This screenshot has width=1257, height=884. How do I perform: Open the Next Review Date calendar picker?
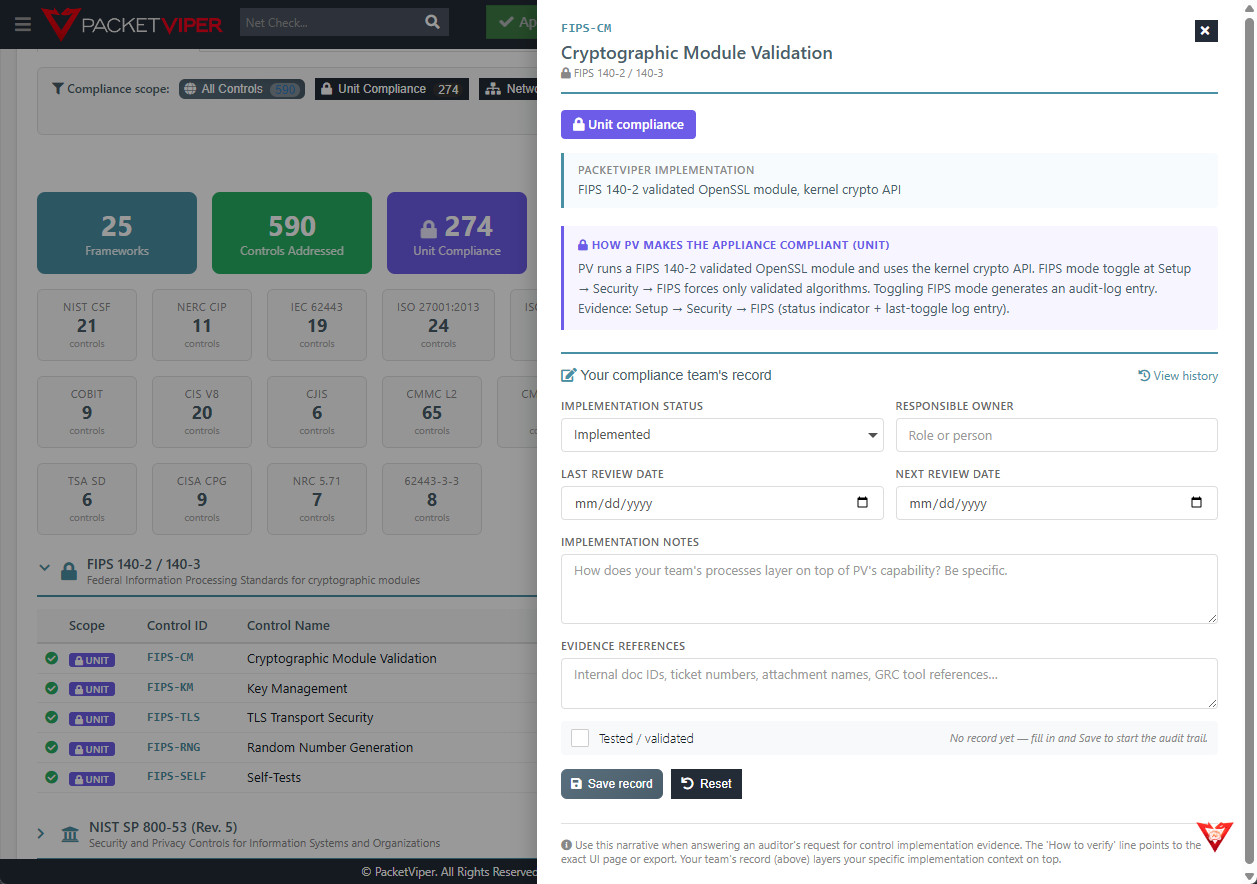point(1197,503)
